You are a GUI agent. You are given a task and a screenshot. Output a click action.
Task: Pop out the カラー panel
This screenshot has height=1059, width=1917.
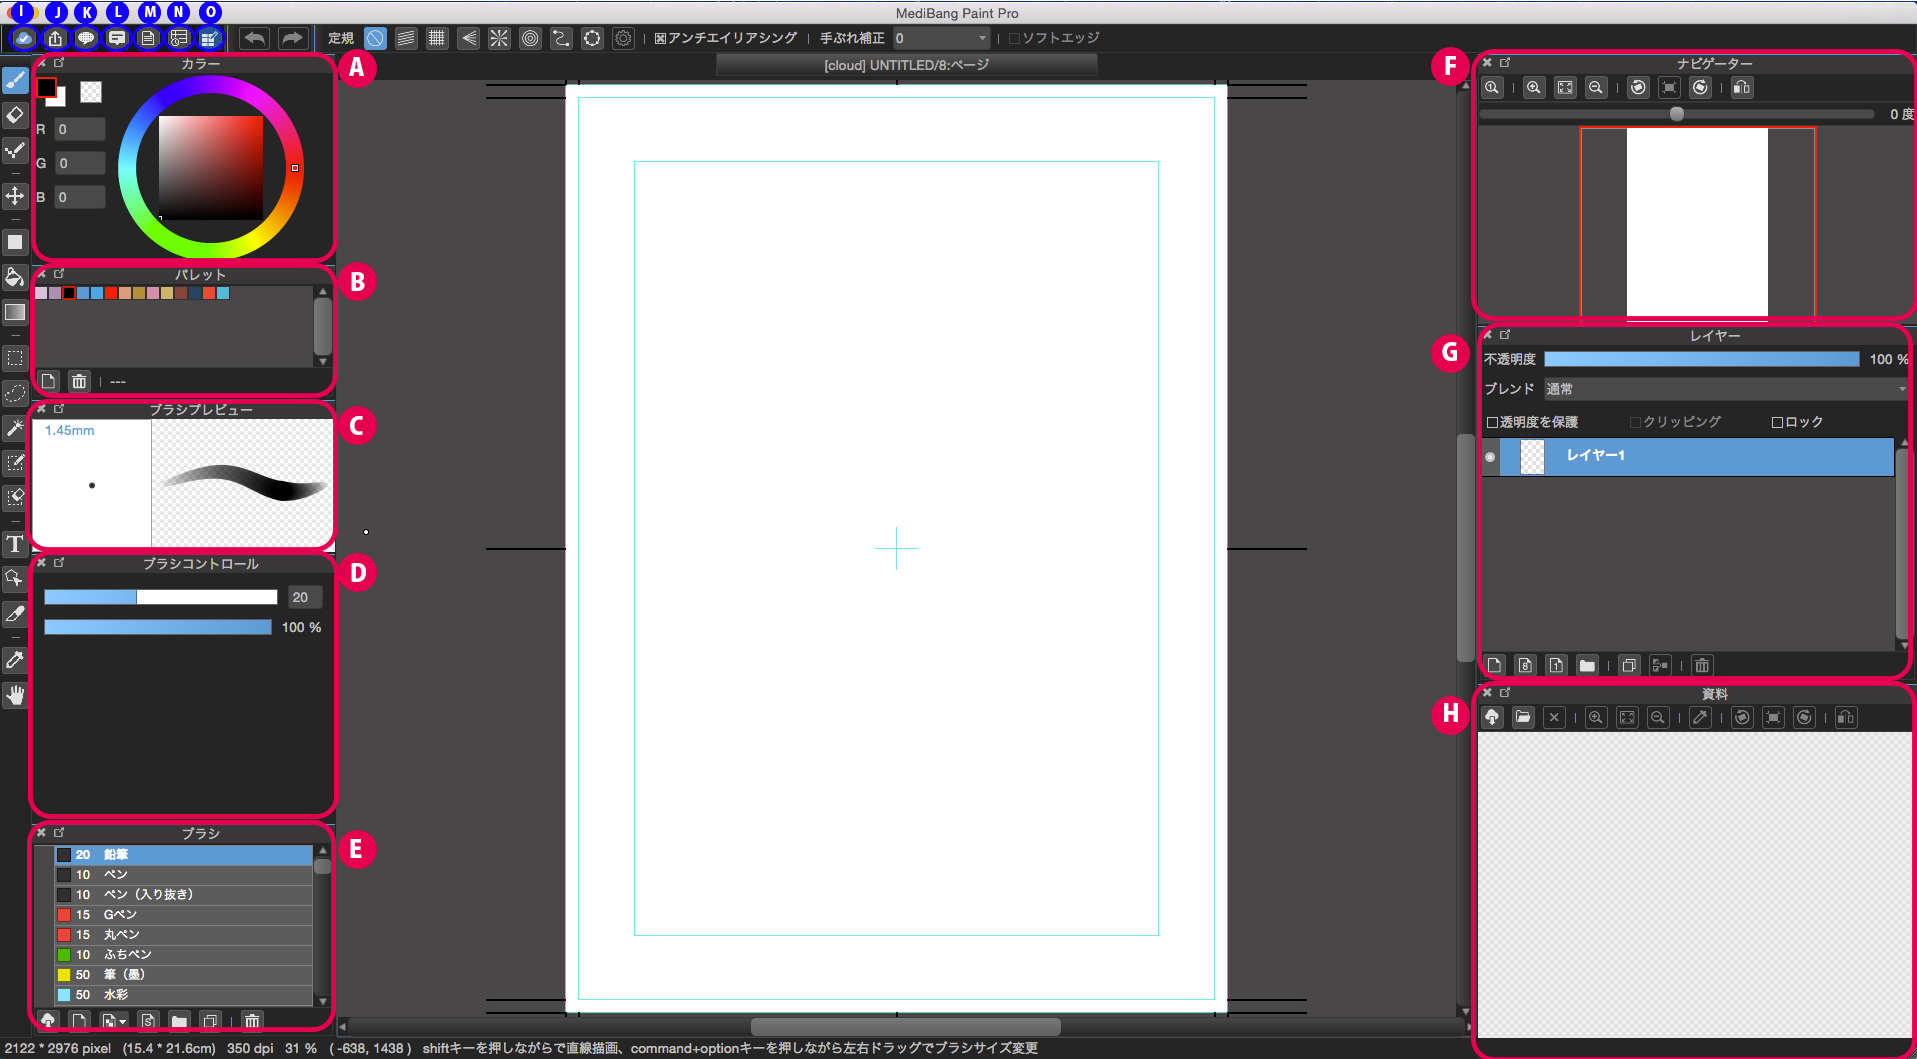59,63
